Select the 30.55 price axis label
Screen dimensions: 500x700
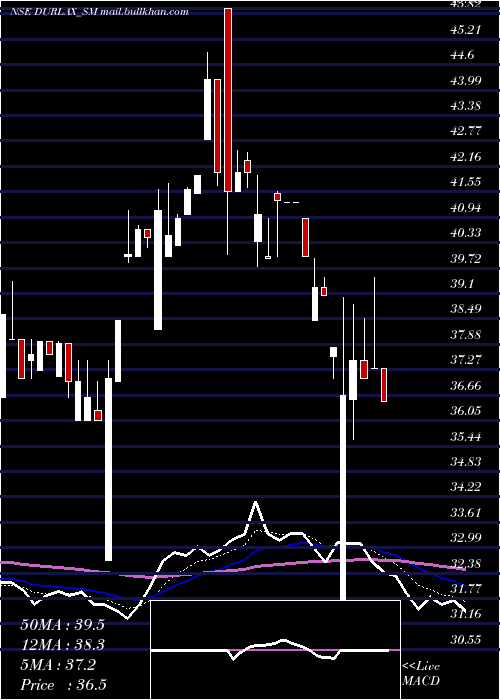tap(466, 639)
